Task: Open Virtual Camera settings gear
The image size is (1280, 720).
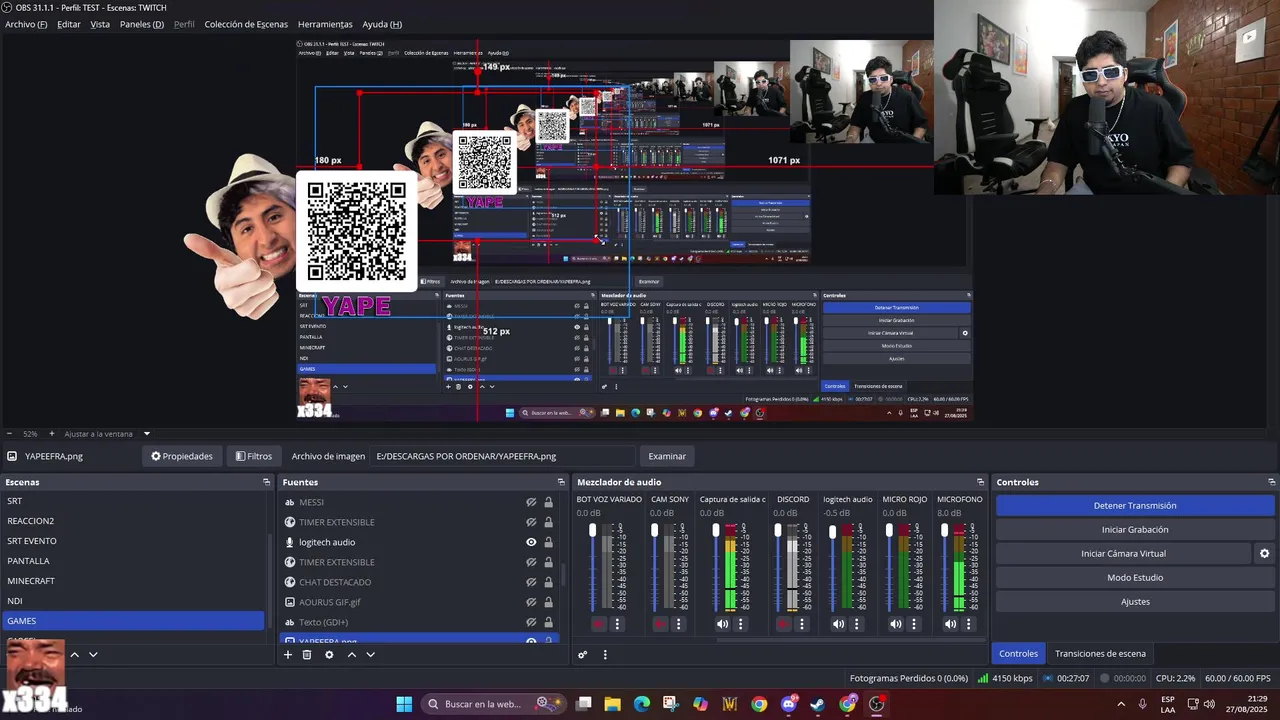Action: pyautogui.click(x=1264, y=553)
